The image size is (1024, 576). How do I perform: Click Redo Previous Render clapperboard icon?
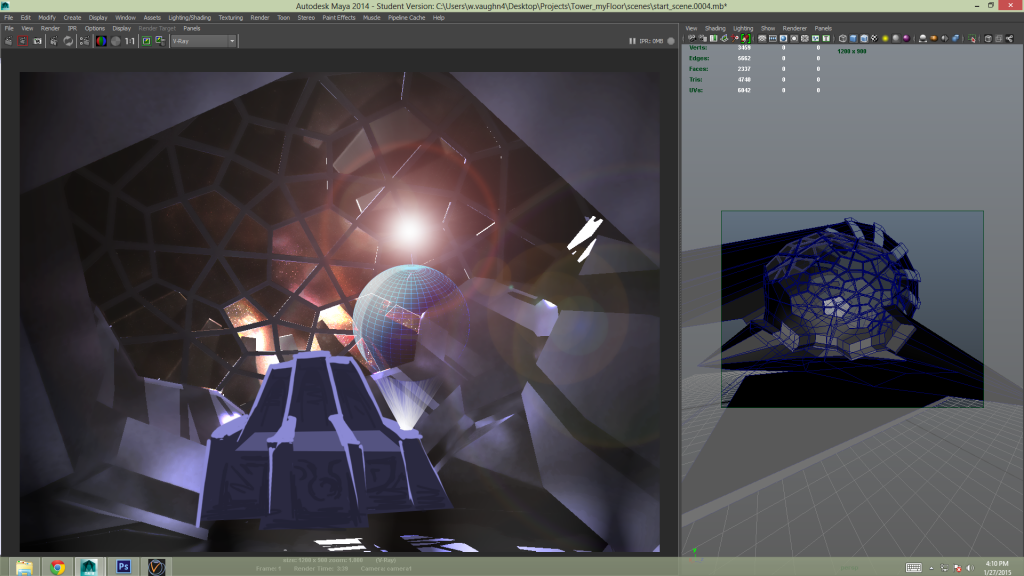(x=8, y=40)
